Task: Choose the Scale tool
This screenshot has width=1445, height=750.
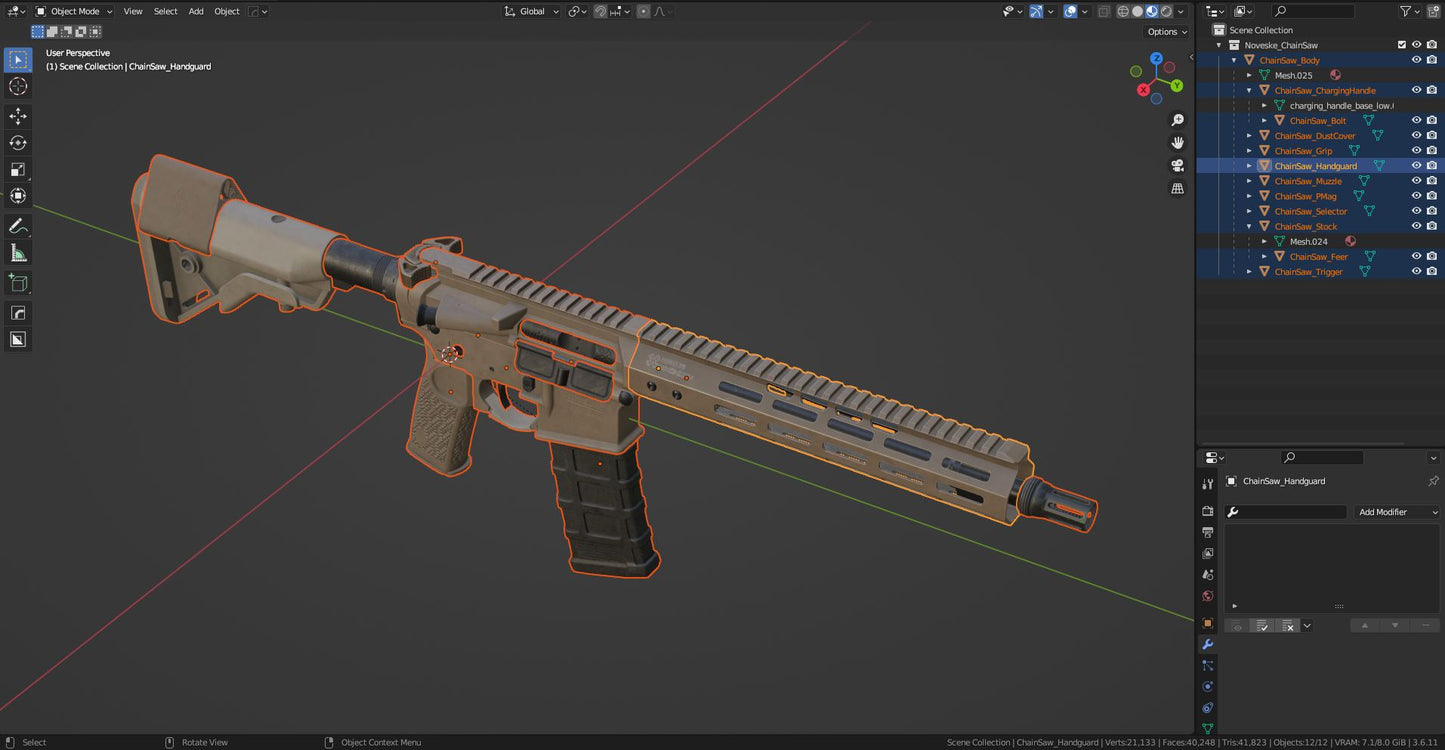Action: point(18,169)
